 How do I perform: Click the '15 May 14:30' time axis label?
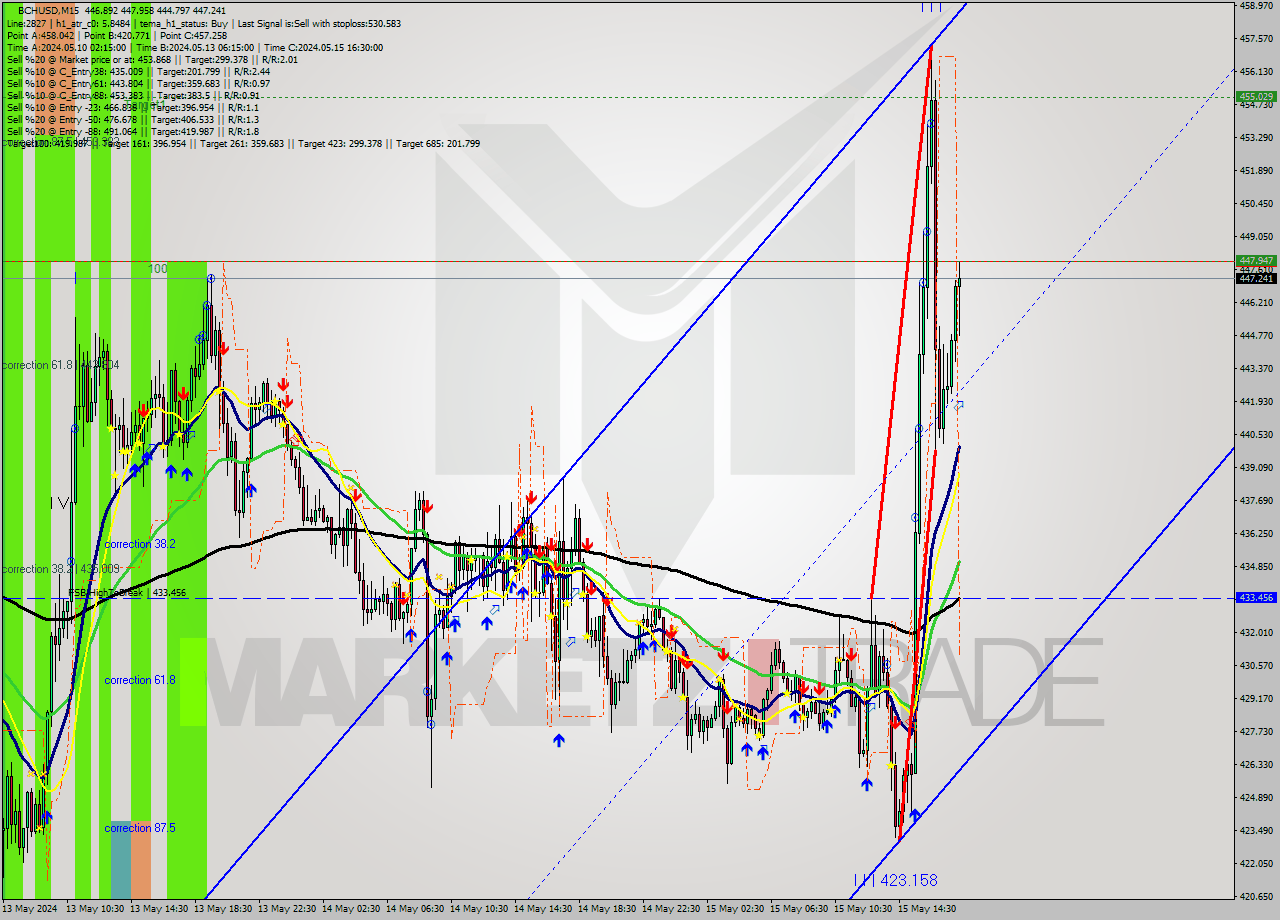[x=926, y=909]
